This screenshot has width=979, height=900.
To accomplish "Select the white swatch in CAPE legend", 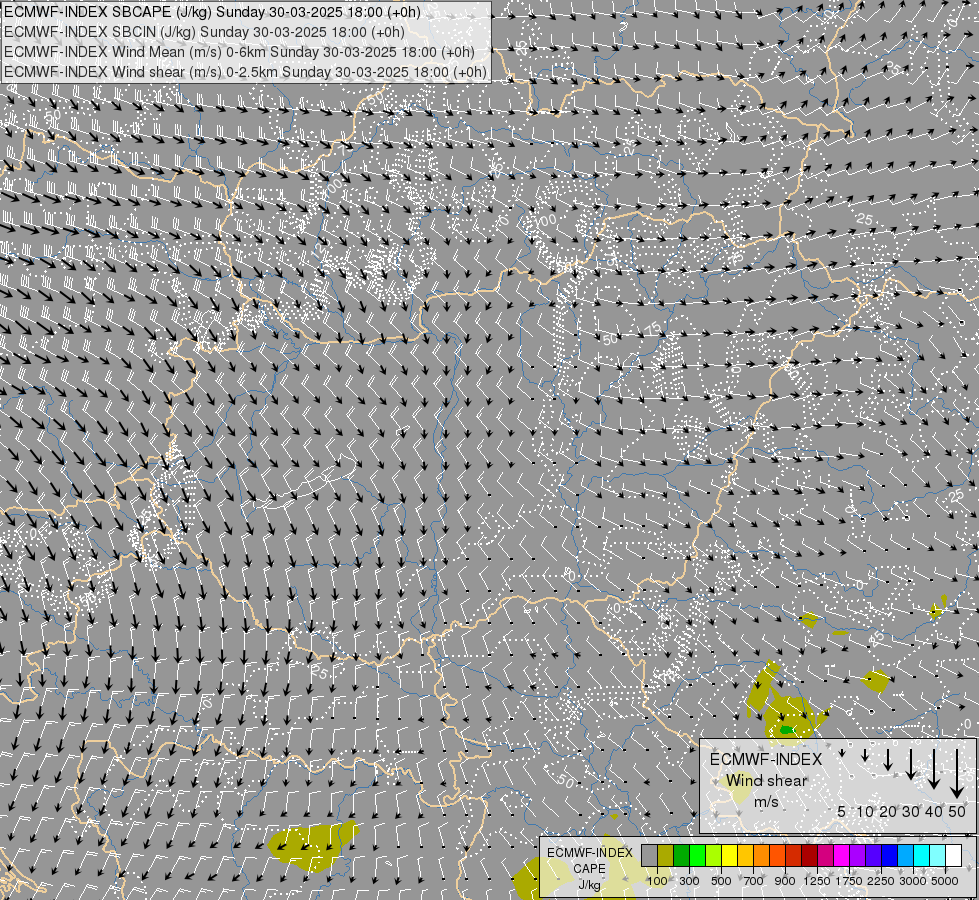I will coord(954,855).
